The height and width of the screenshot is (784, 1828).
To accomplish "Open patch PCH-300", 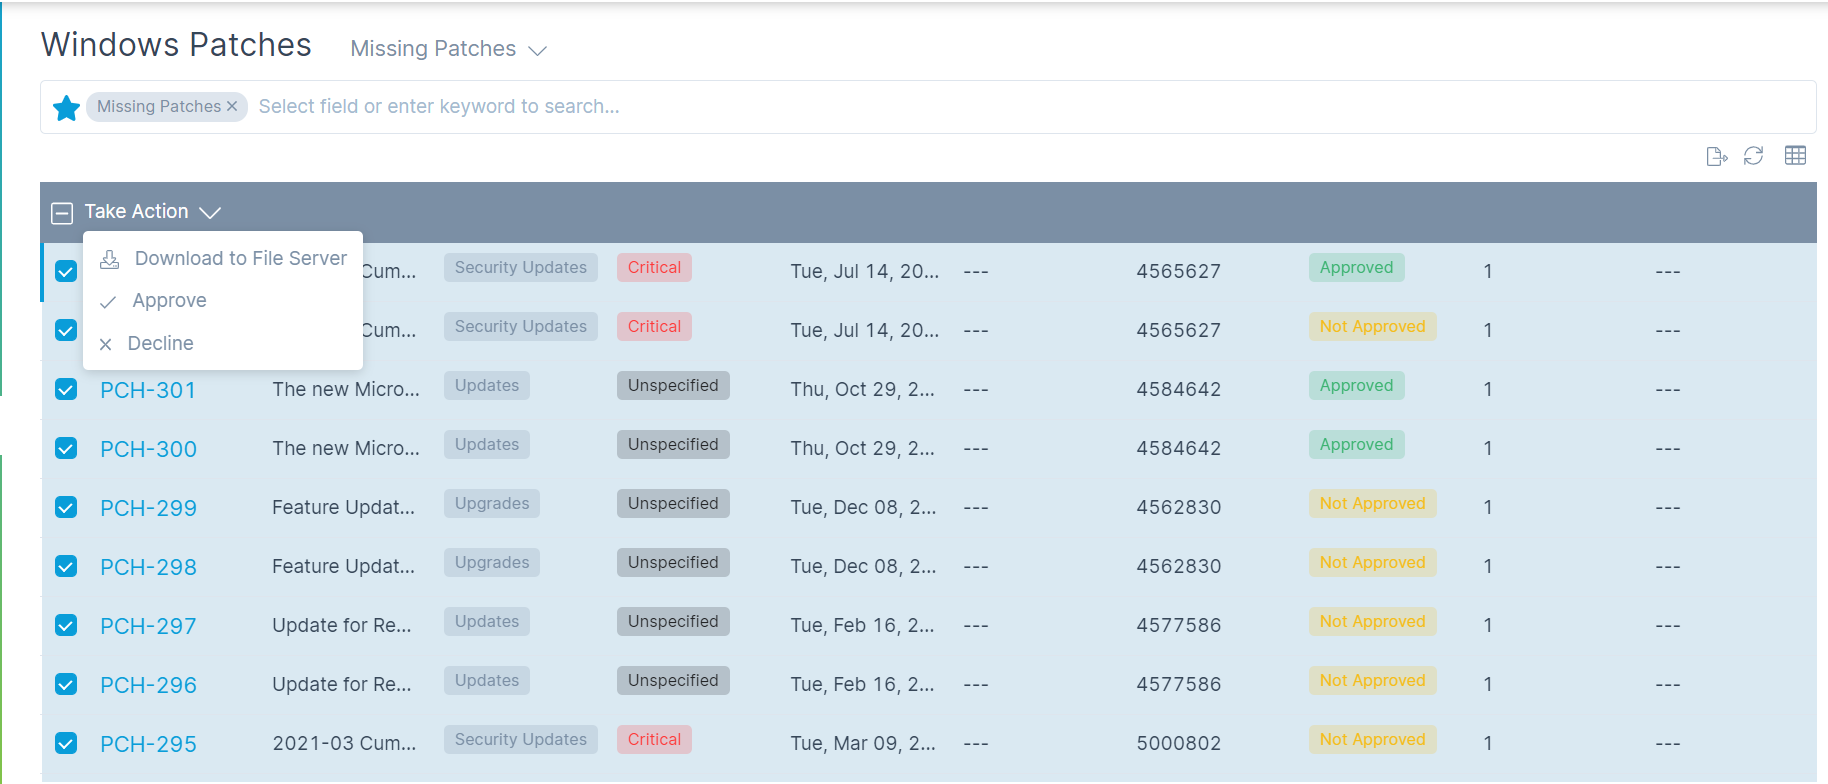I will pos(148,449).
